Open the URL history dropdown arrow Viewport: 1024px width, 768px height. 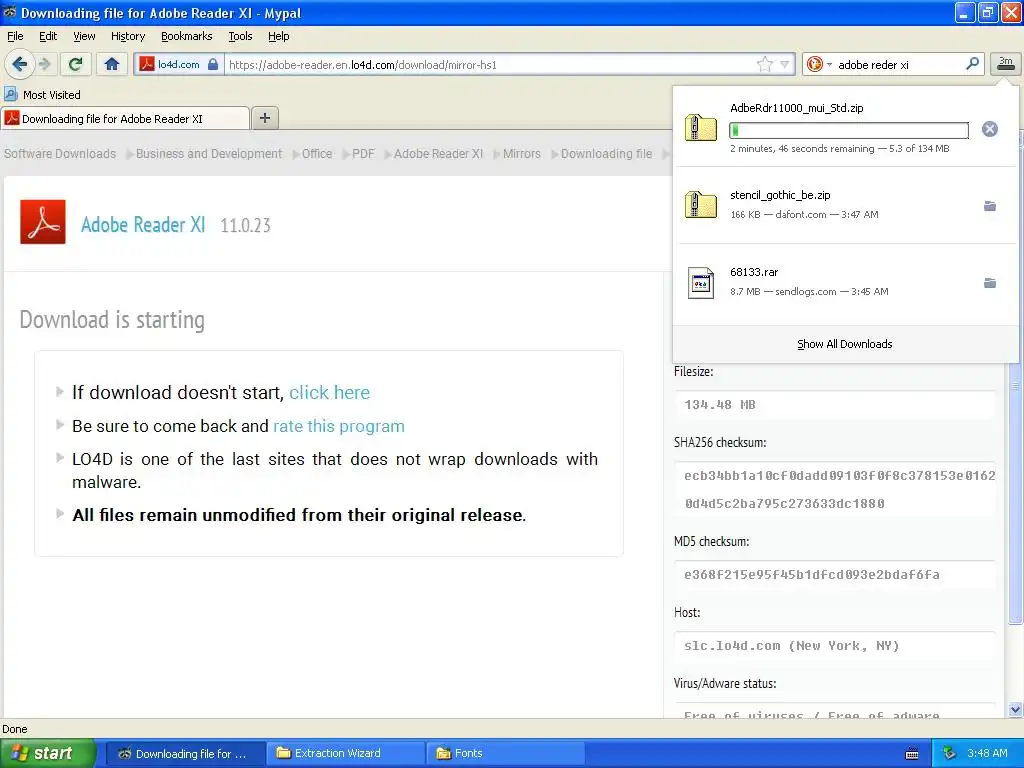(785, 64)
